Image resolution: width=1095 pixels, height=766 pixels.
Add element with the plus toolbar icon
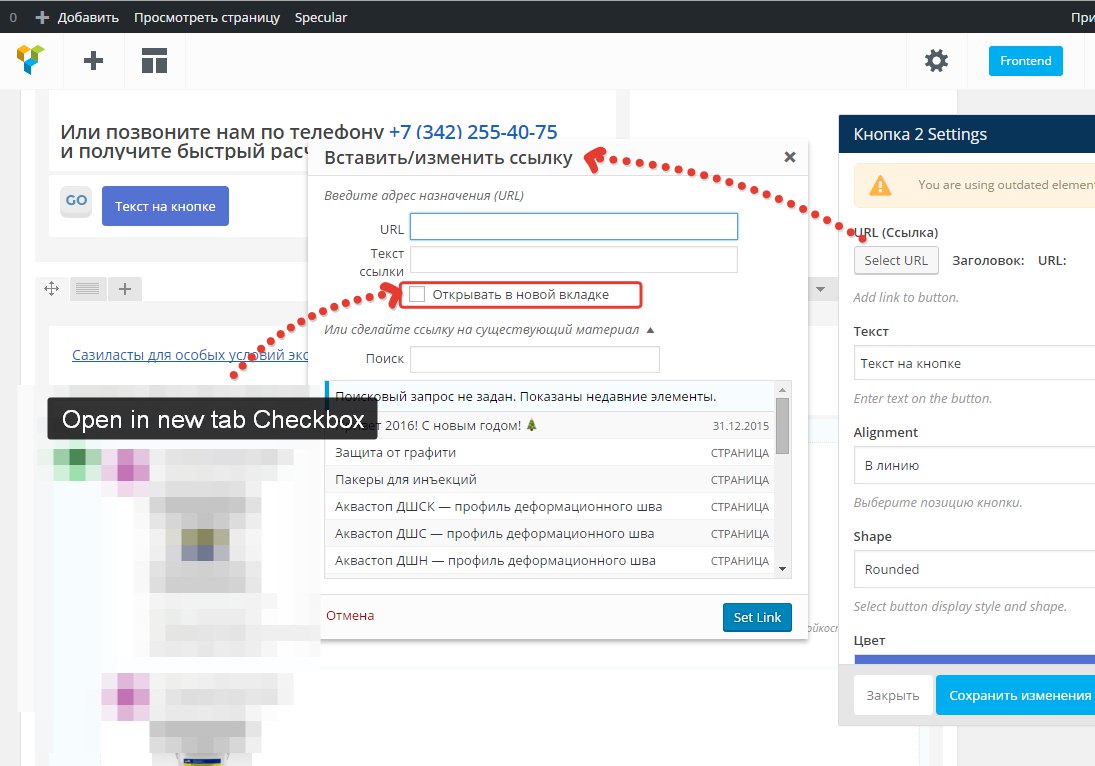coord(93,61)
